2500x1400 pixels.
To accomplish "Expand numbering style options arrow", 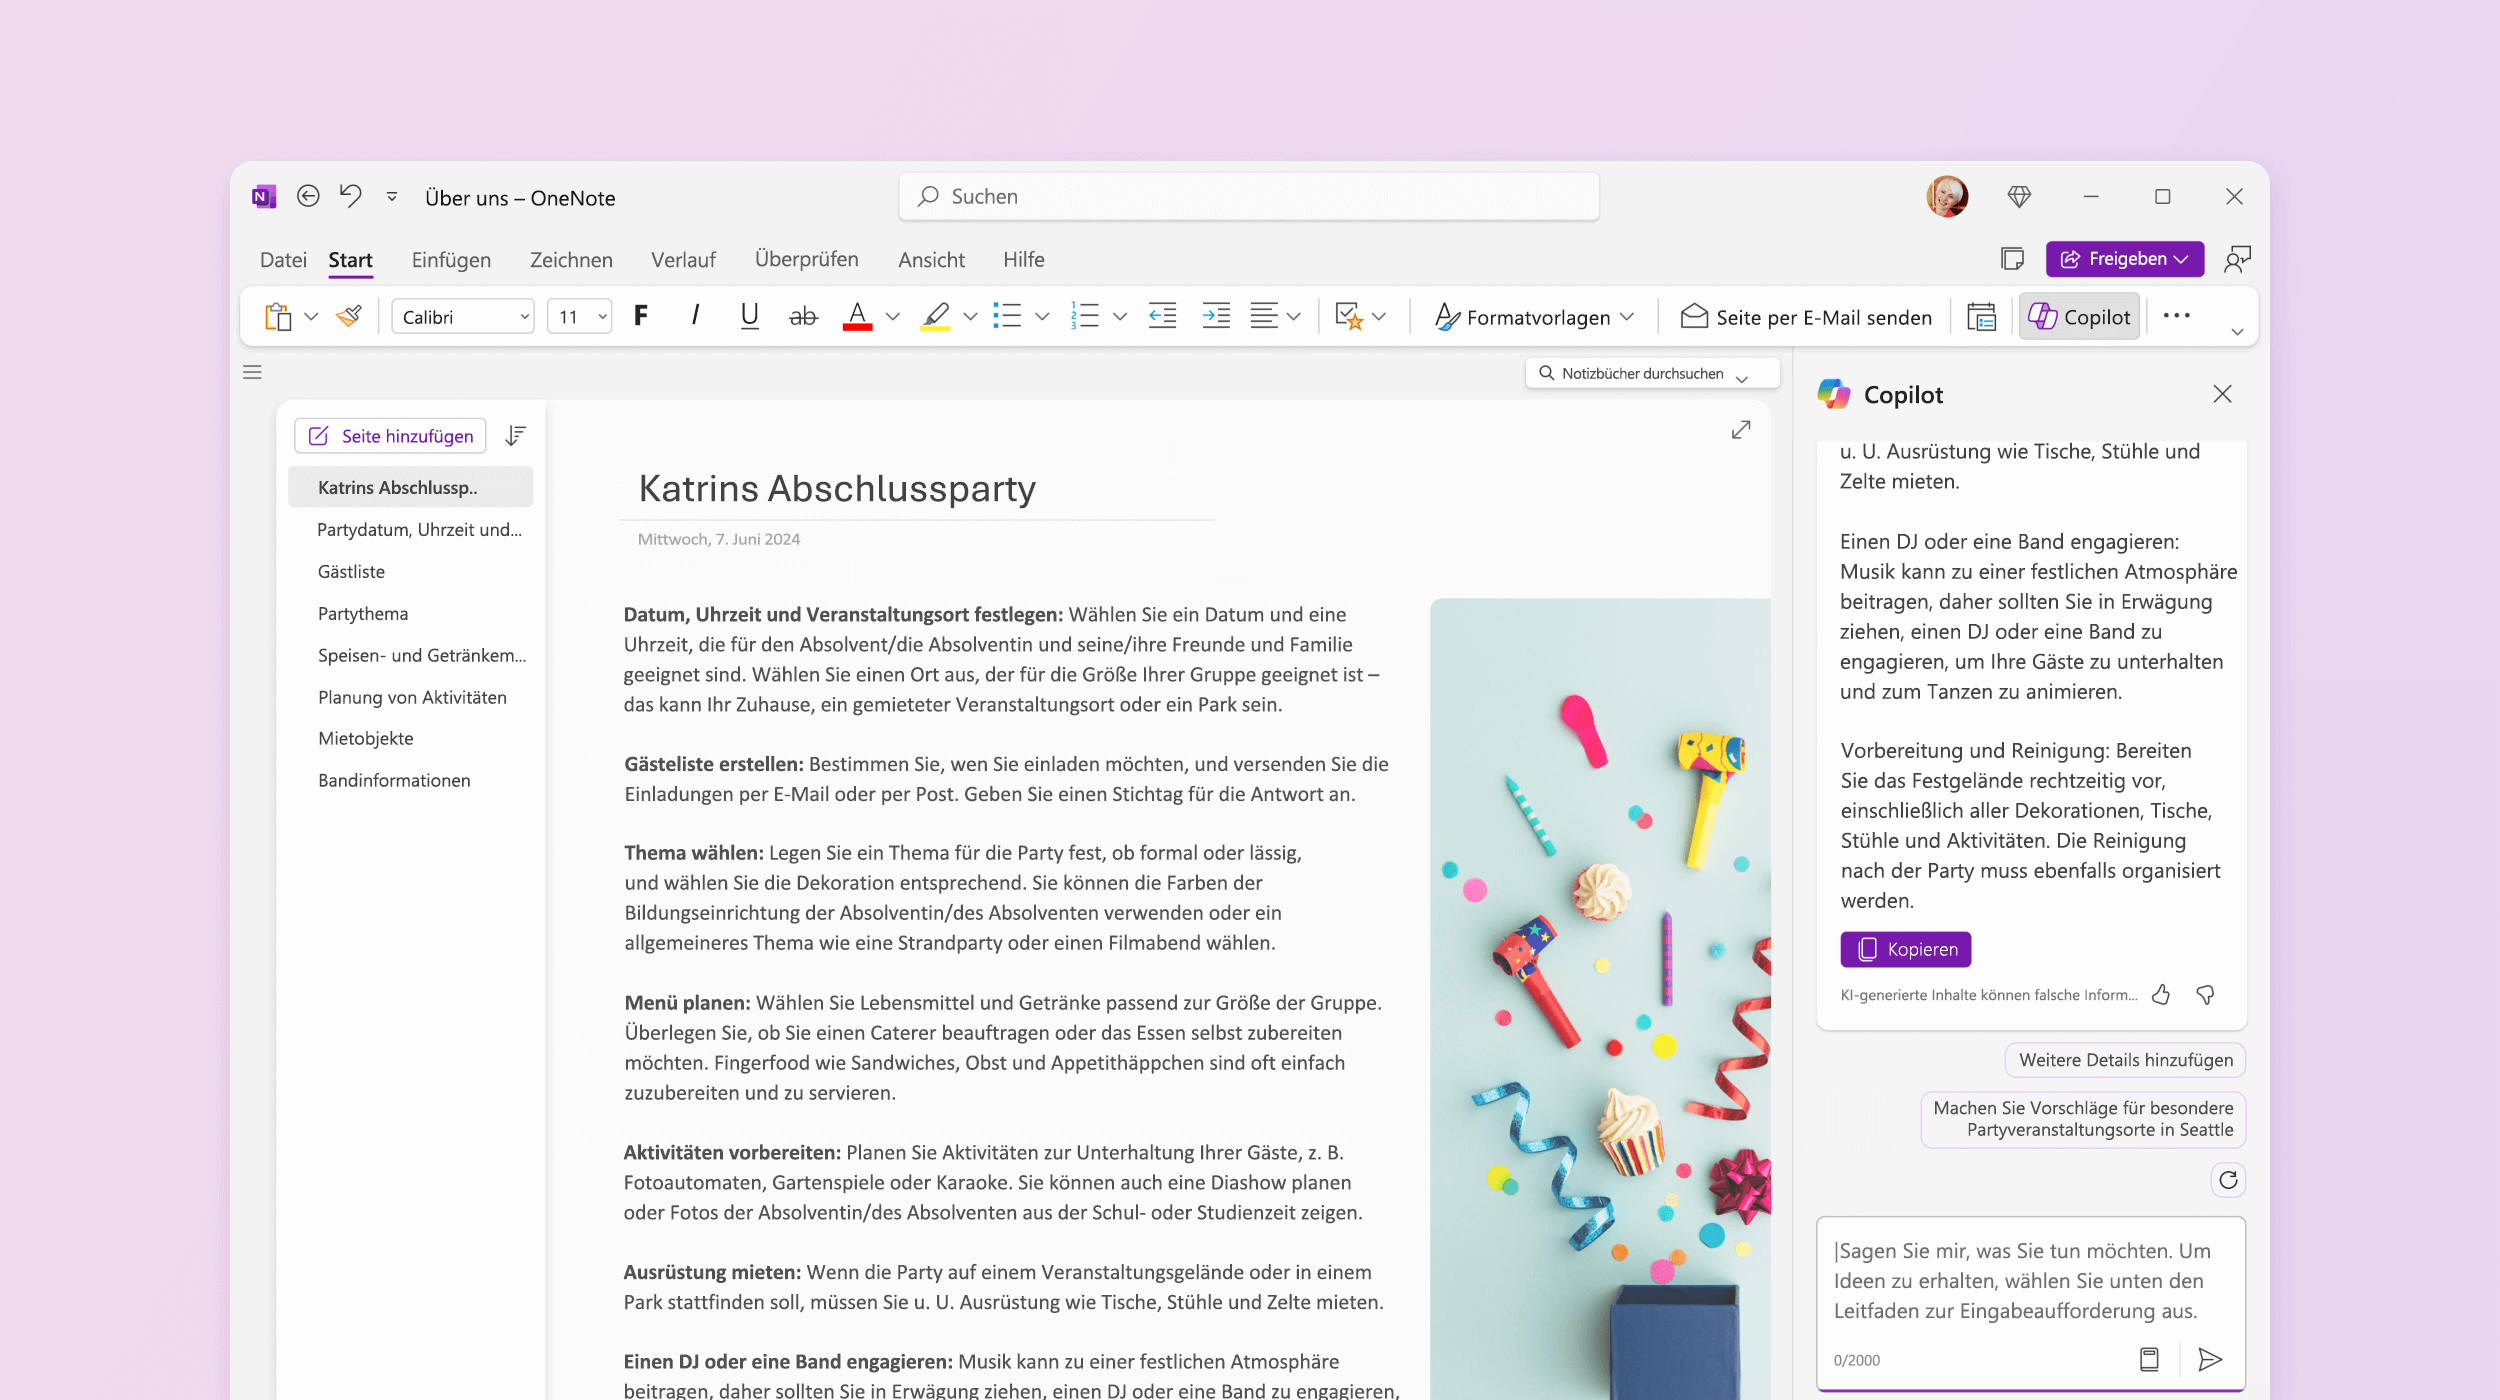I will (x=1120, y=317).
